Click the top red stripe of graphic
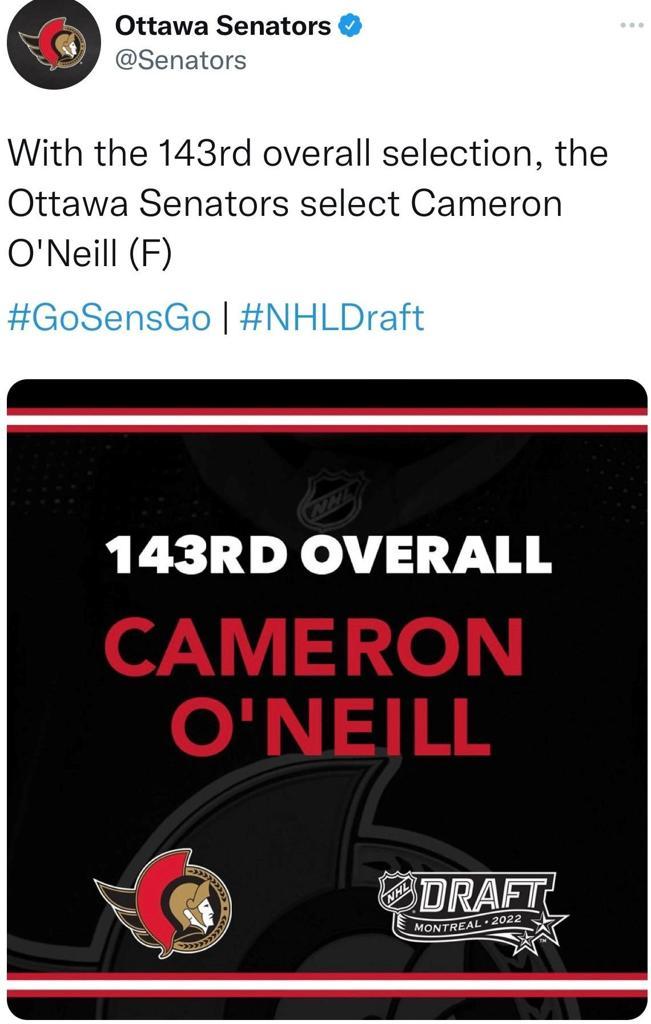The width and height of the screenshot is (651, 1024). (x=327, y=413)
